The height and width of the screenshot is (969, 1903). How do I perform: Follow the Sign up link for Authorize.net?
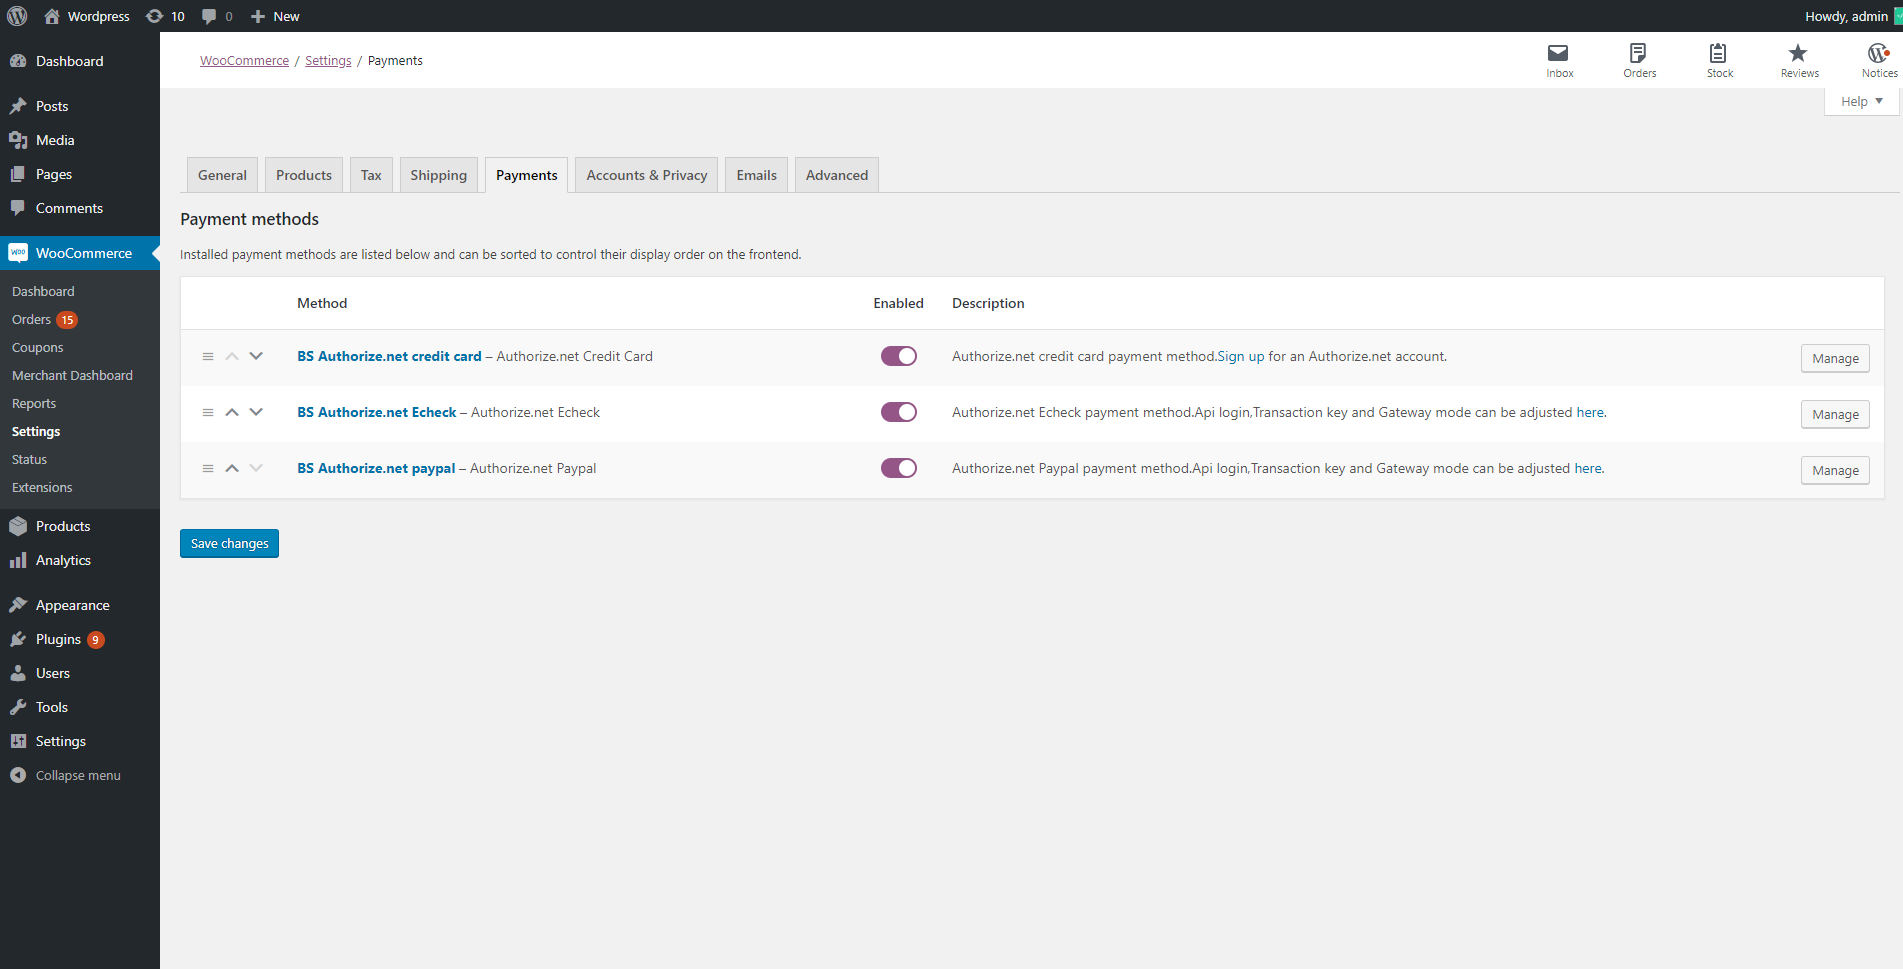pos(1240,356)
